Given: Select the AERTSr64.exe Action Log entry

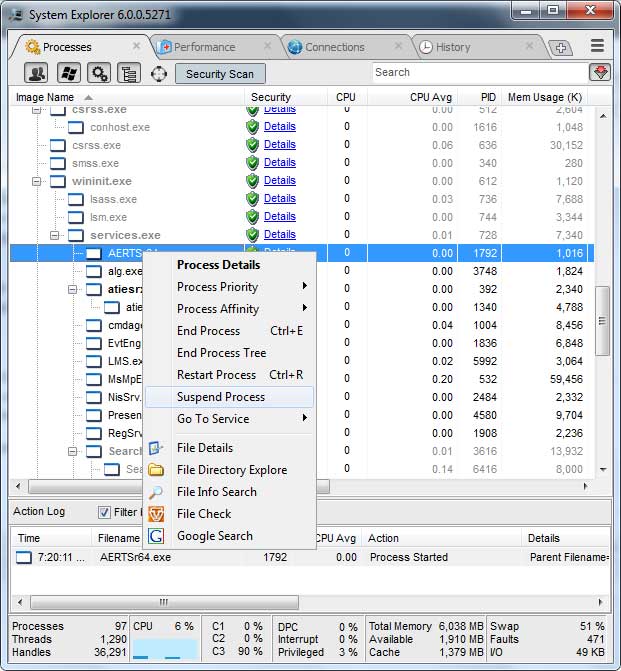Looking at the screenshot, I should pos(310,557).
